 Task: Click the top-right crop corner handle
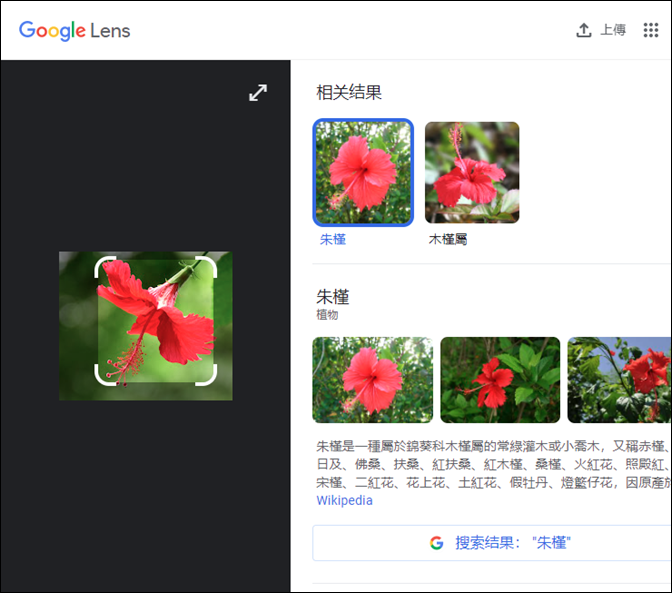pos(207,266)
